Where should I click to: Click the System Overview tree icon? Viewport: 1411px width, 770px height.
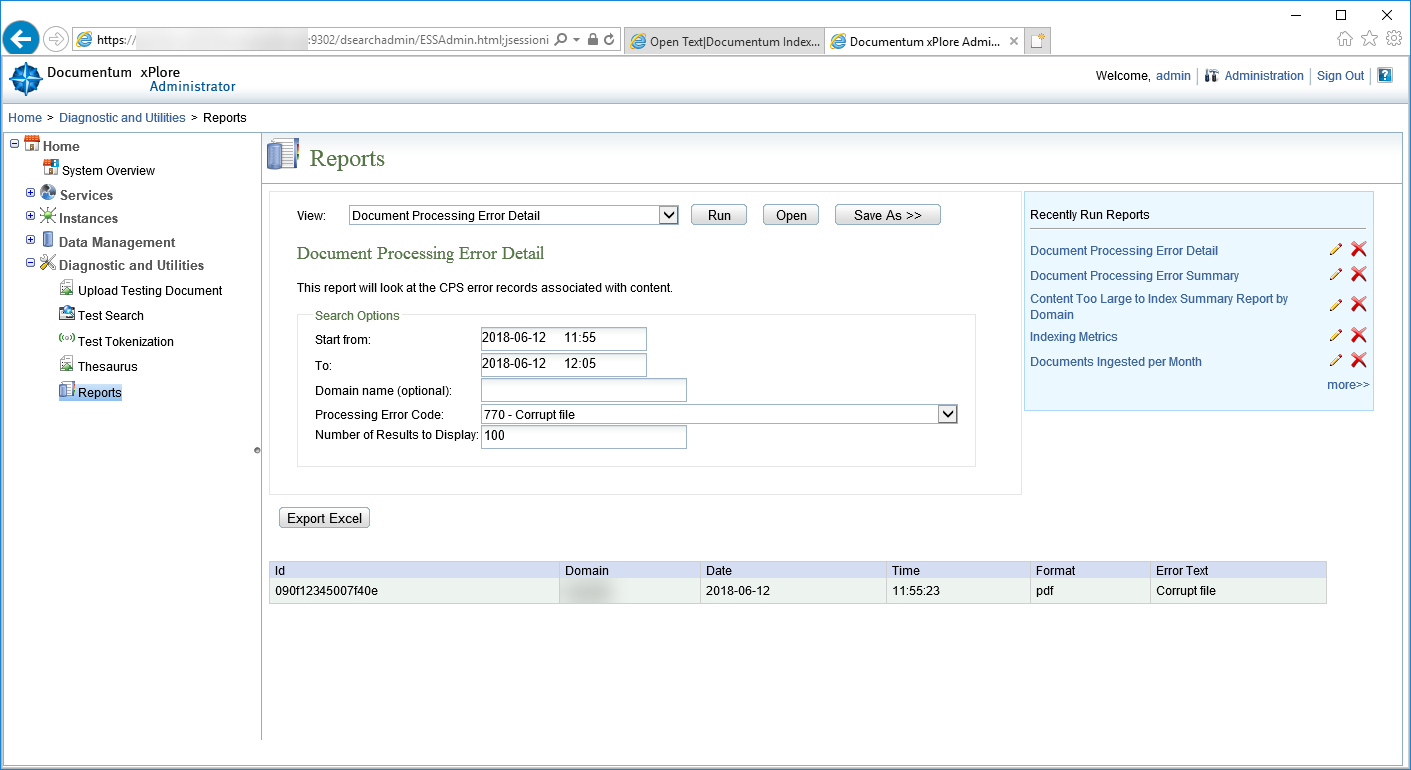(51, 168)
